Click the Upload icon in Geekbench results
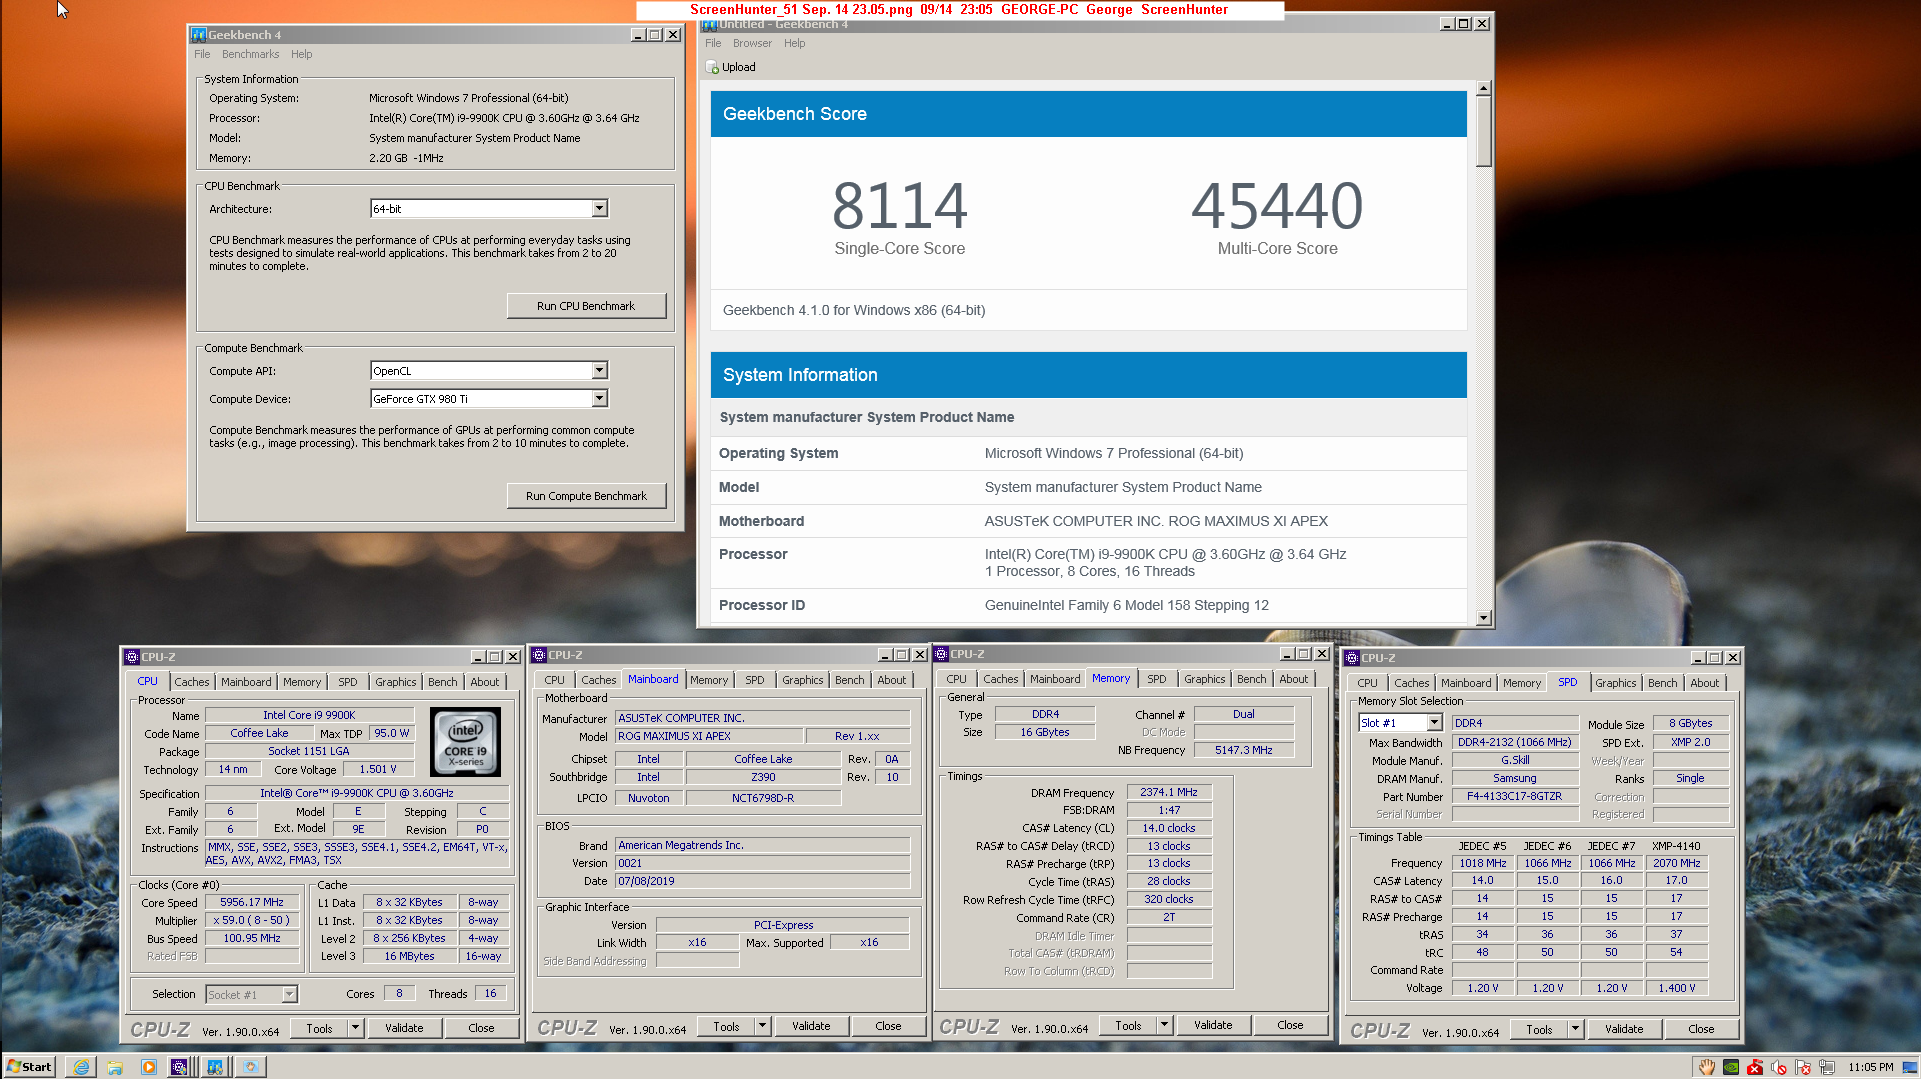1921x1079 pixels. click(x=712, y=67)
